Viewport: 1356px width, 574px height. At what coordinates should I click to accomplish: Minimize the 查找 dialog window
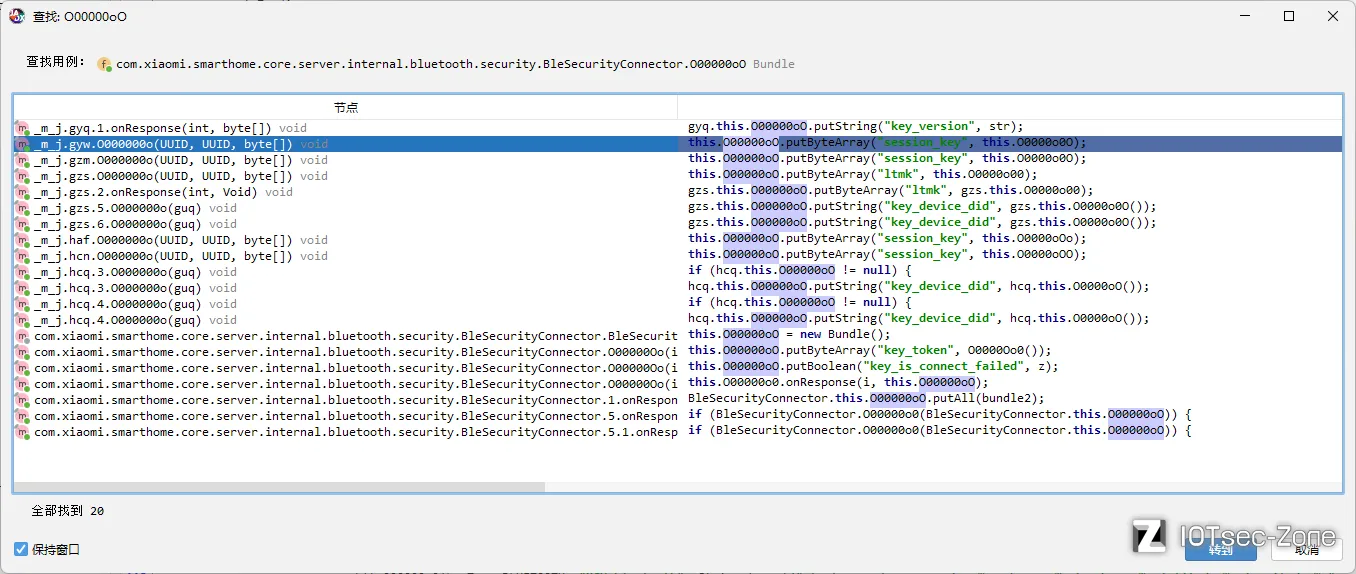click(1244, 16)
